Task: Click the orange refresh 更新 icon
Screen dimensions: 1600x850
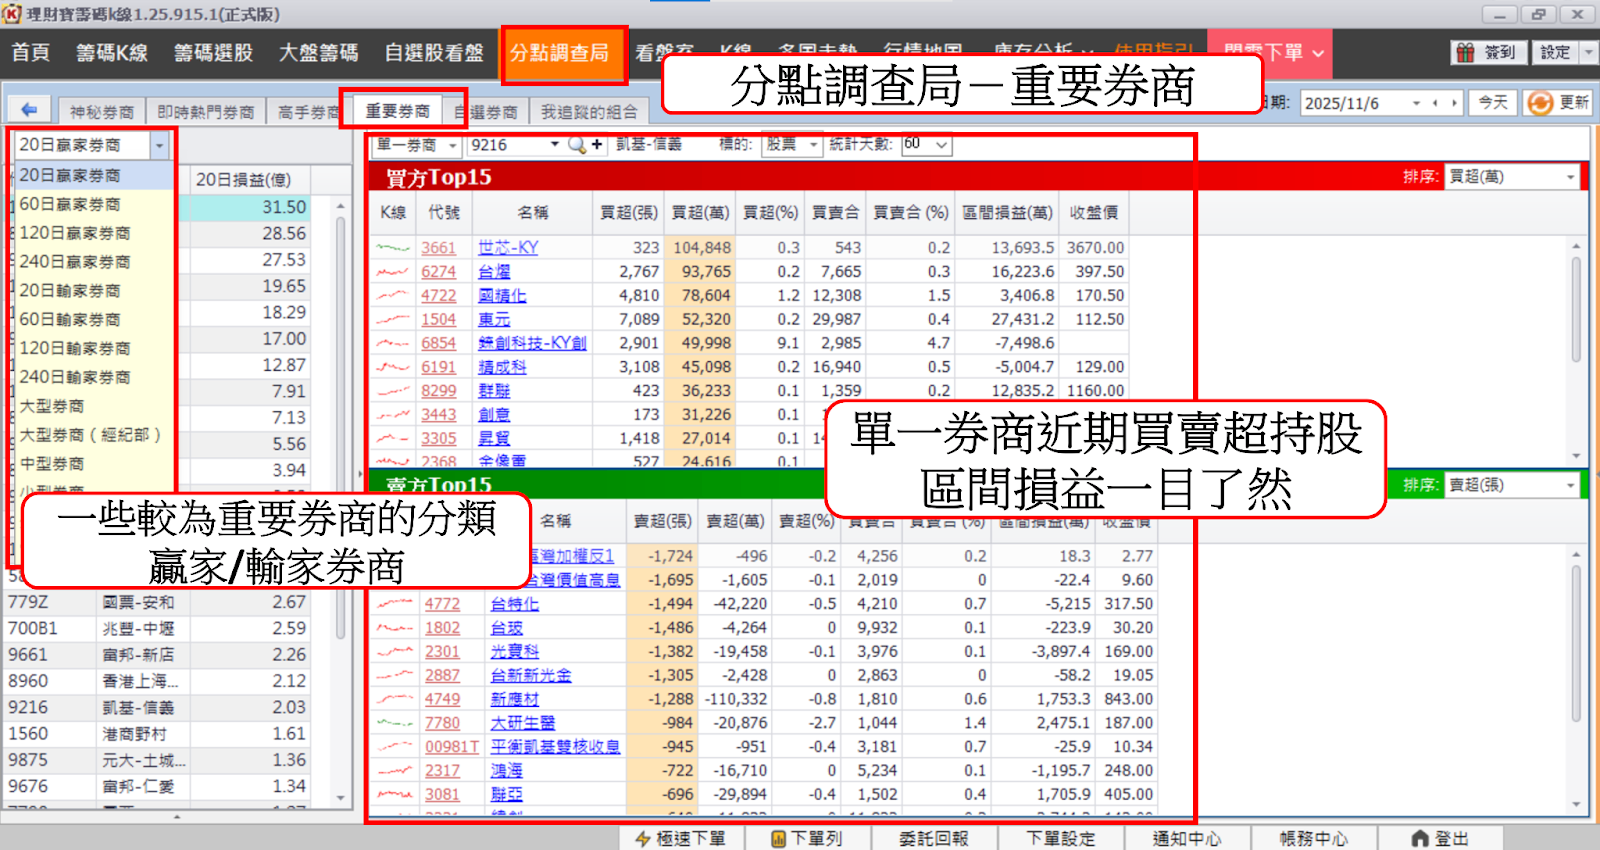Action: [x=1540, y=103]
